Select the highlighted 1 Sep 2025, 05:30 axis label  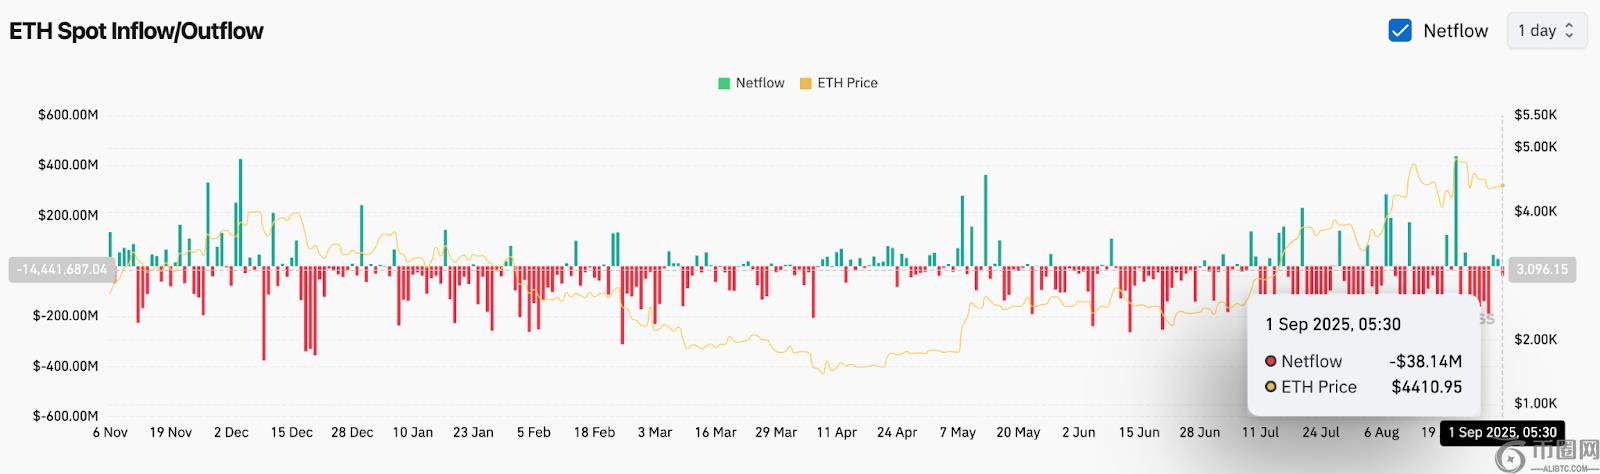[1502, 432]
